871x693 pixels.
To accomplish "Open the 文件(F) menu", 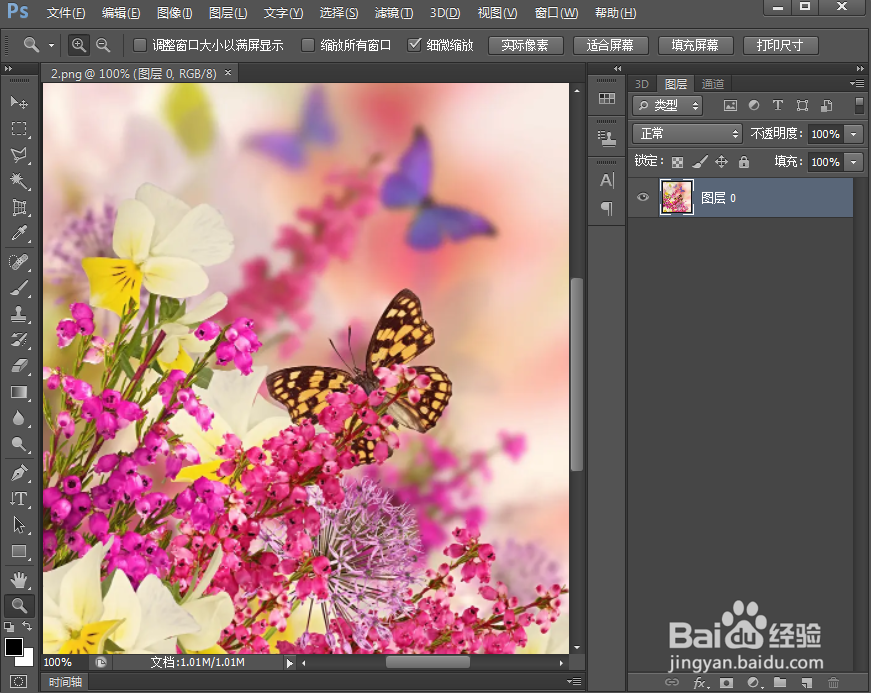I will (66, 13).
